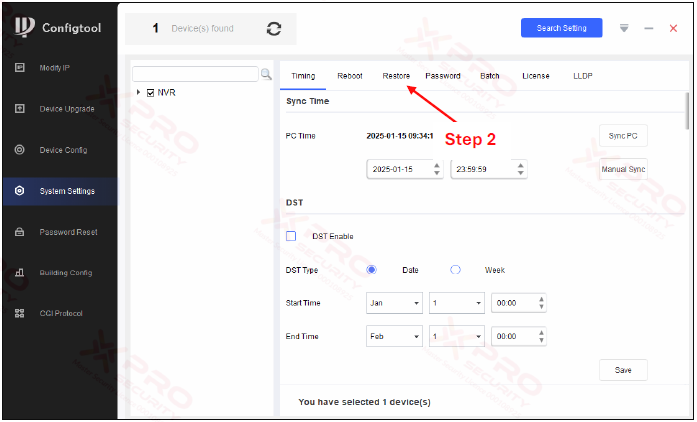Click the CGI Protocol grid icon
697x422 pixels.
(x=20, y=313)
